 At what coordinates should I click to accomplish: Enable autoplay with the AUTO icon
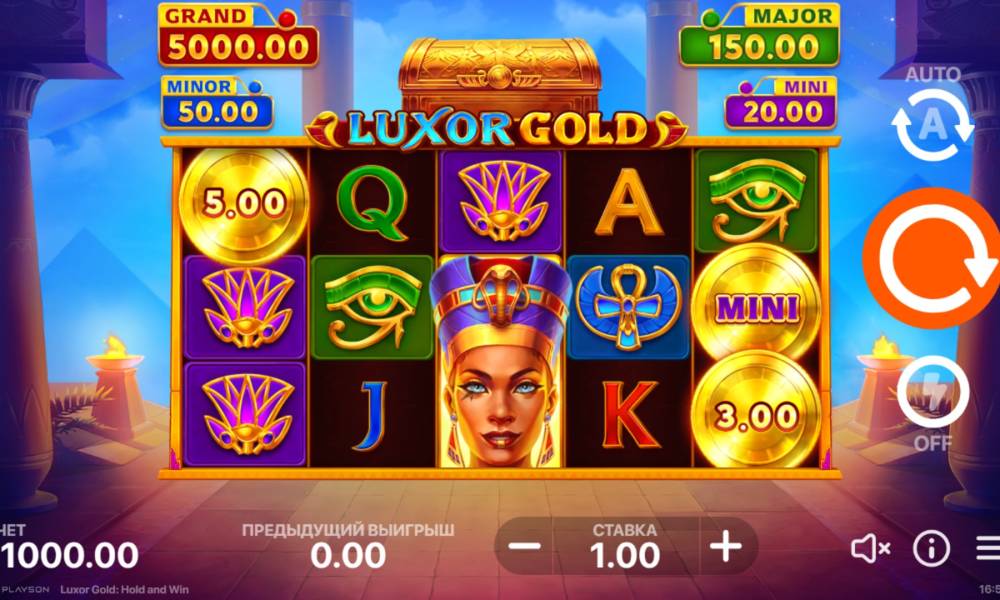tap(932, 124)
